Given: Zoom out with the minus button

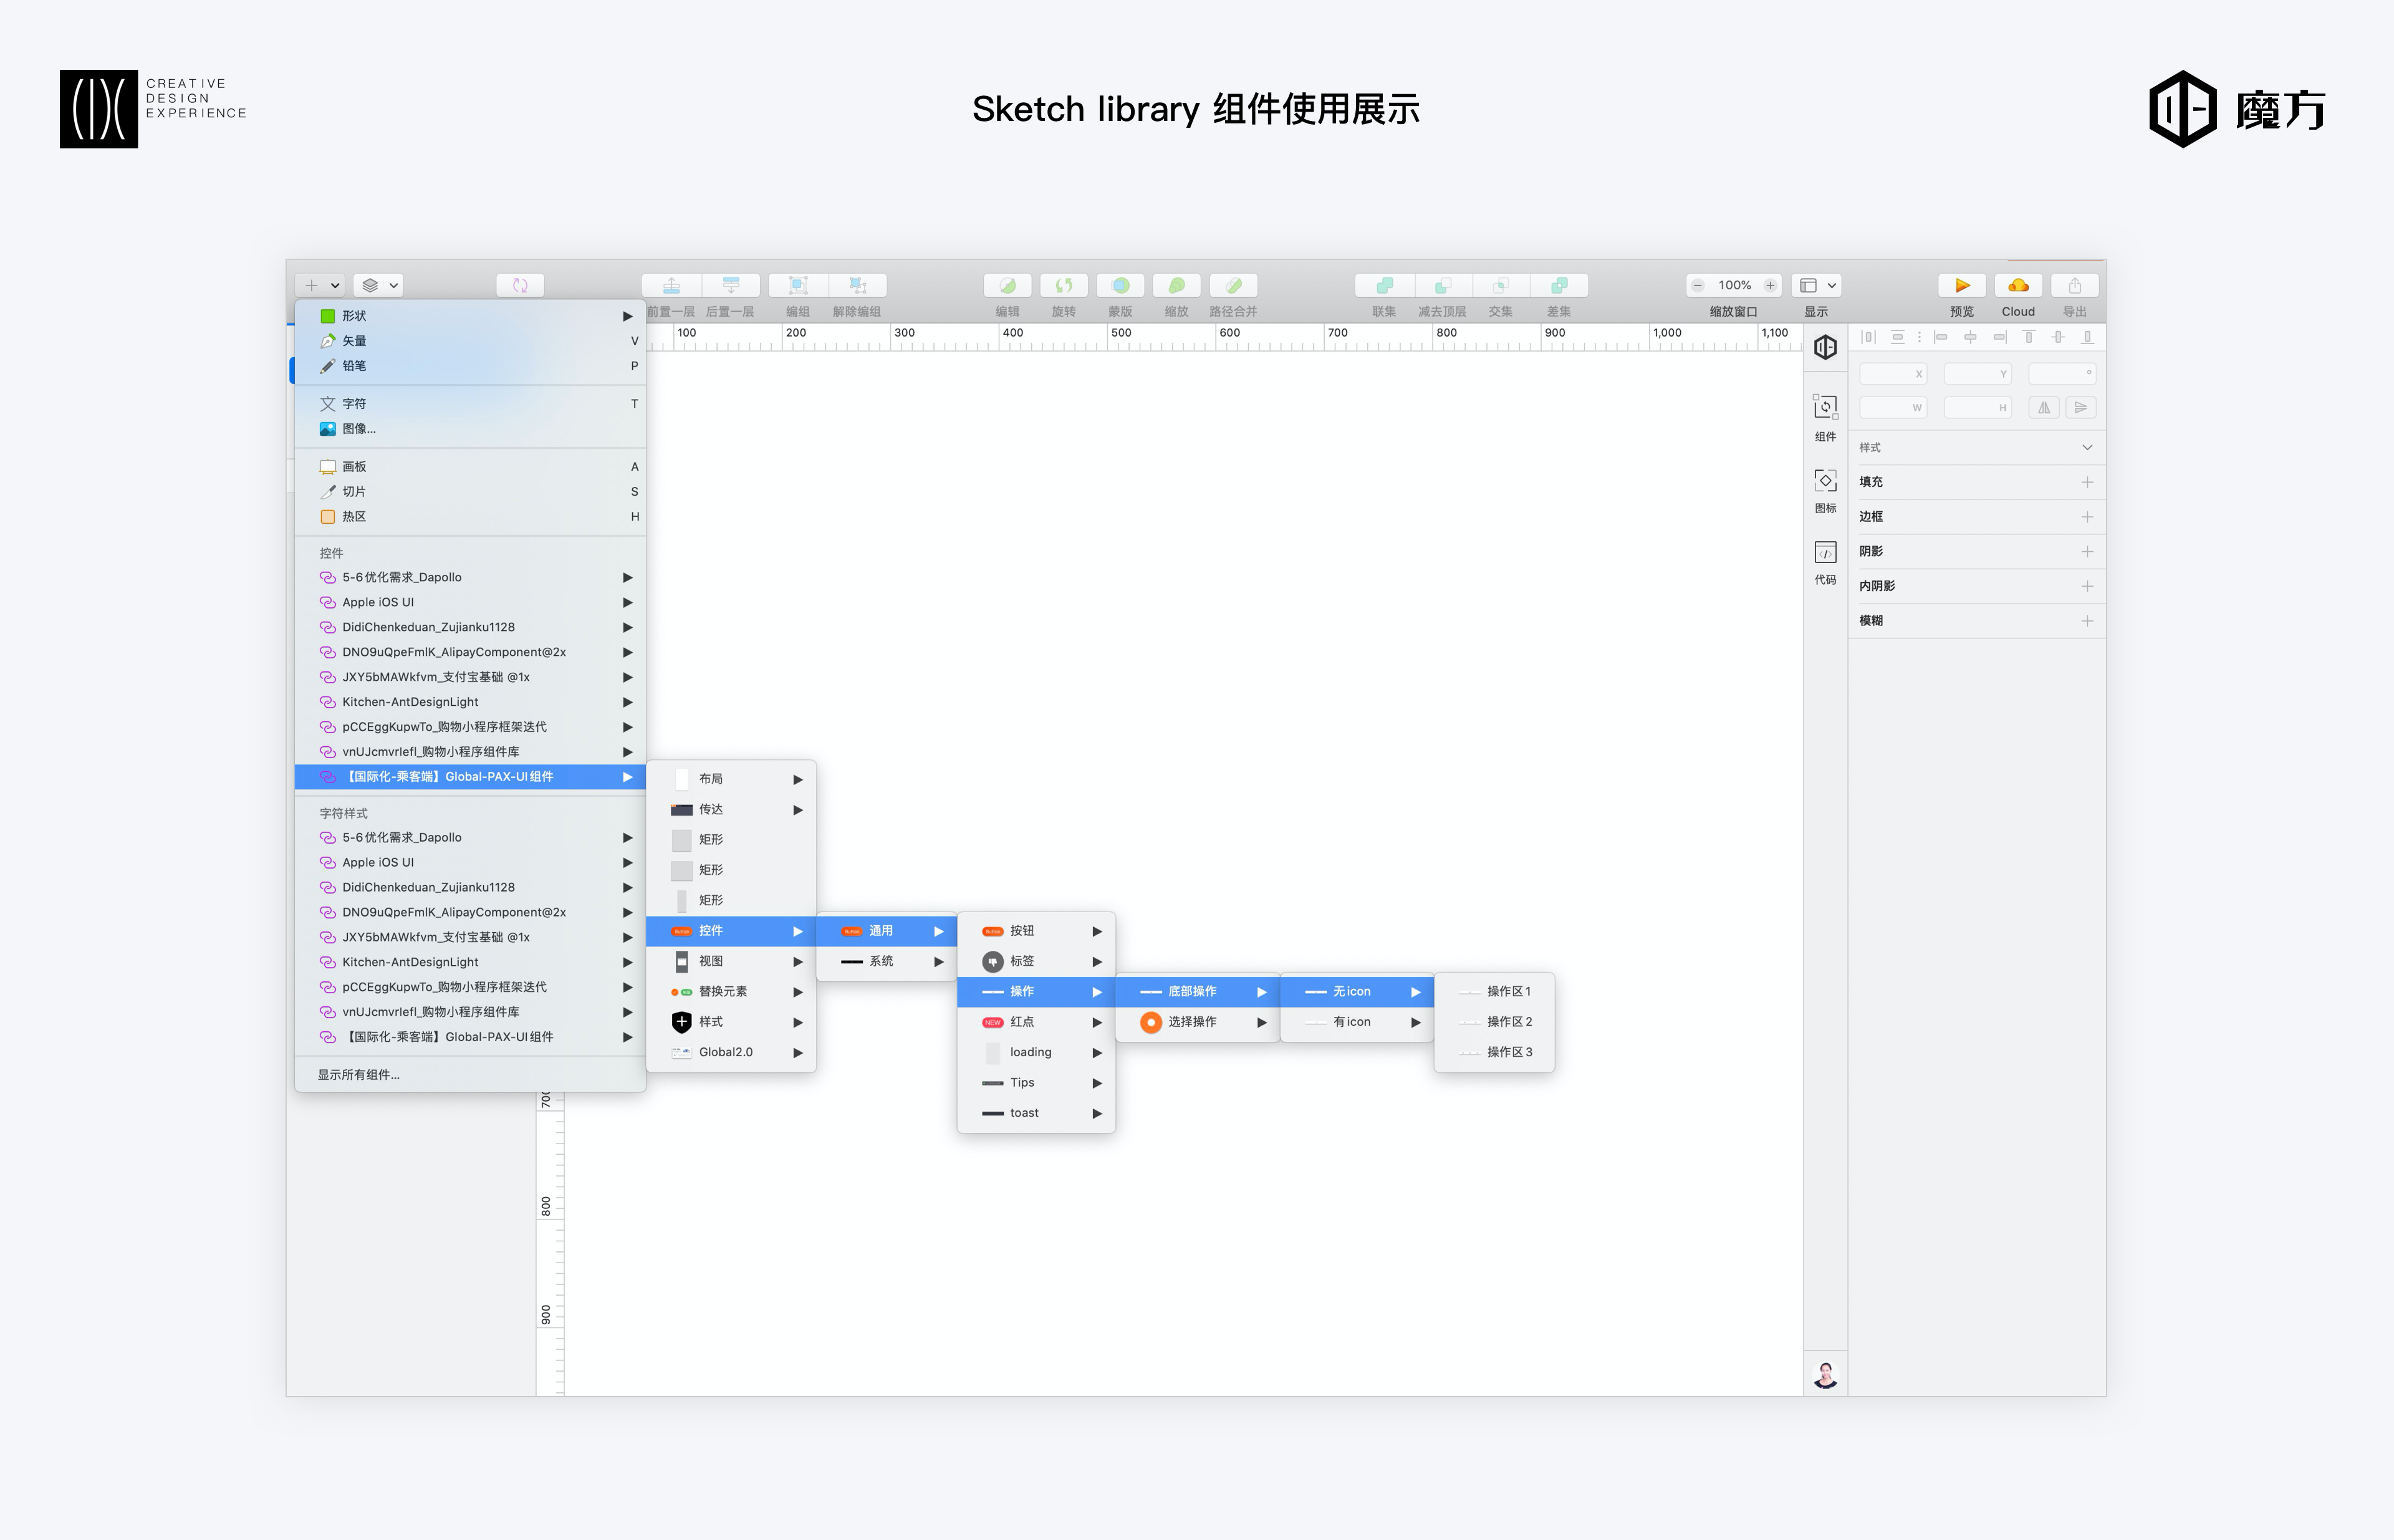Looking at the screenshot, I should pyautogui.click(x=1697, y=286).
